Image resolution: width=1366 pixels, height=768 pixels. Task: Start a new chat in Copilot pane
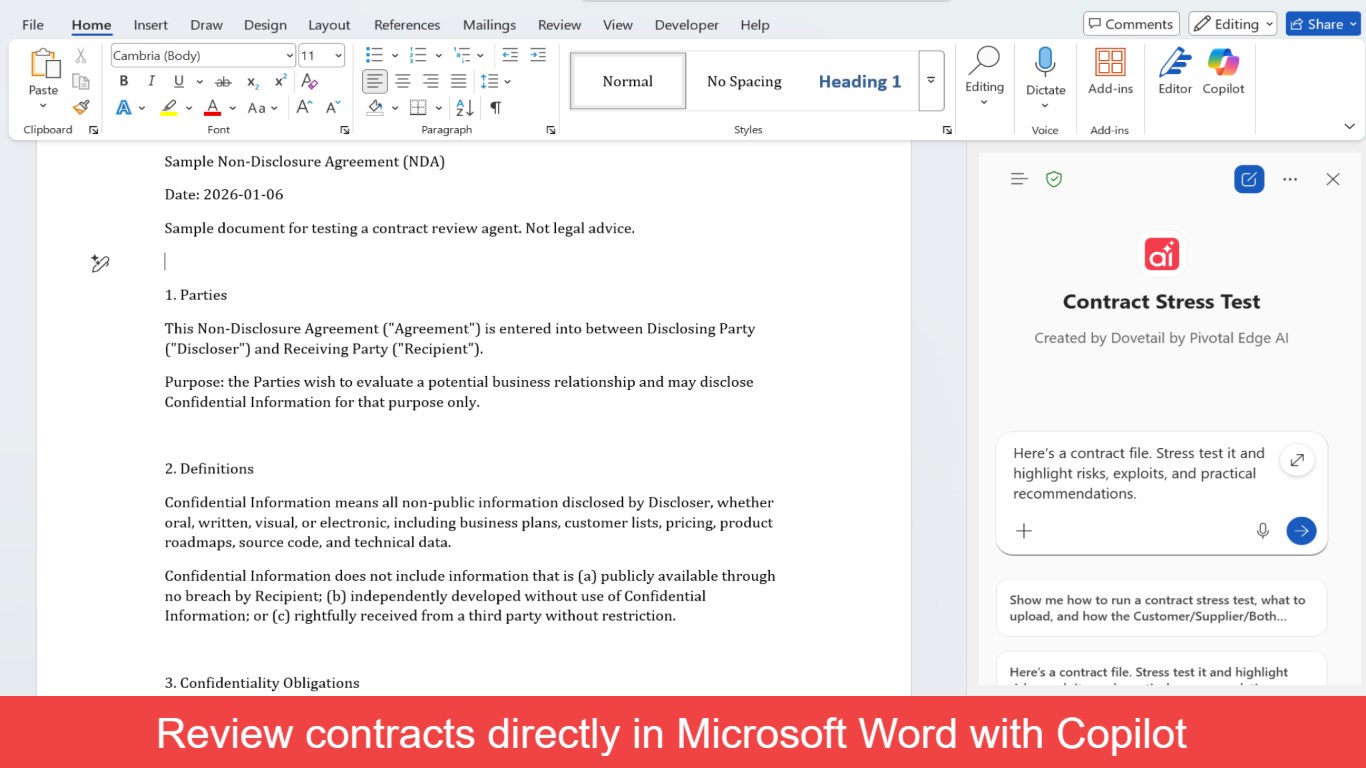tap(1249, 179)
